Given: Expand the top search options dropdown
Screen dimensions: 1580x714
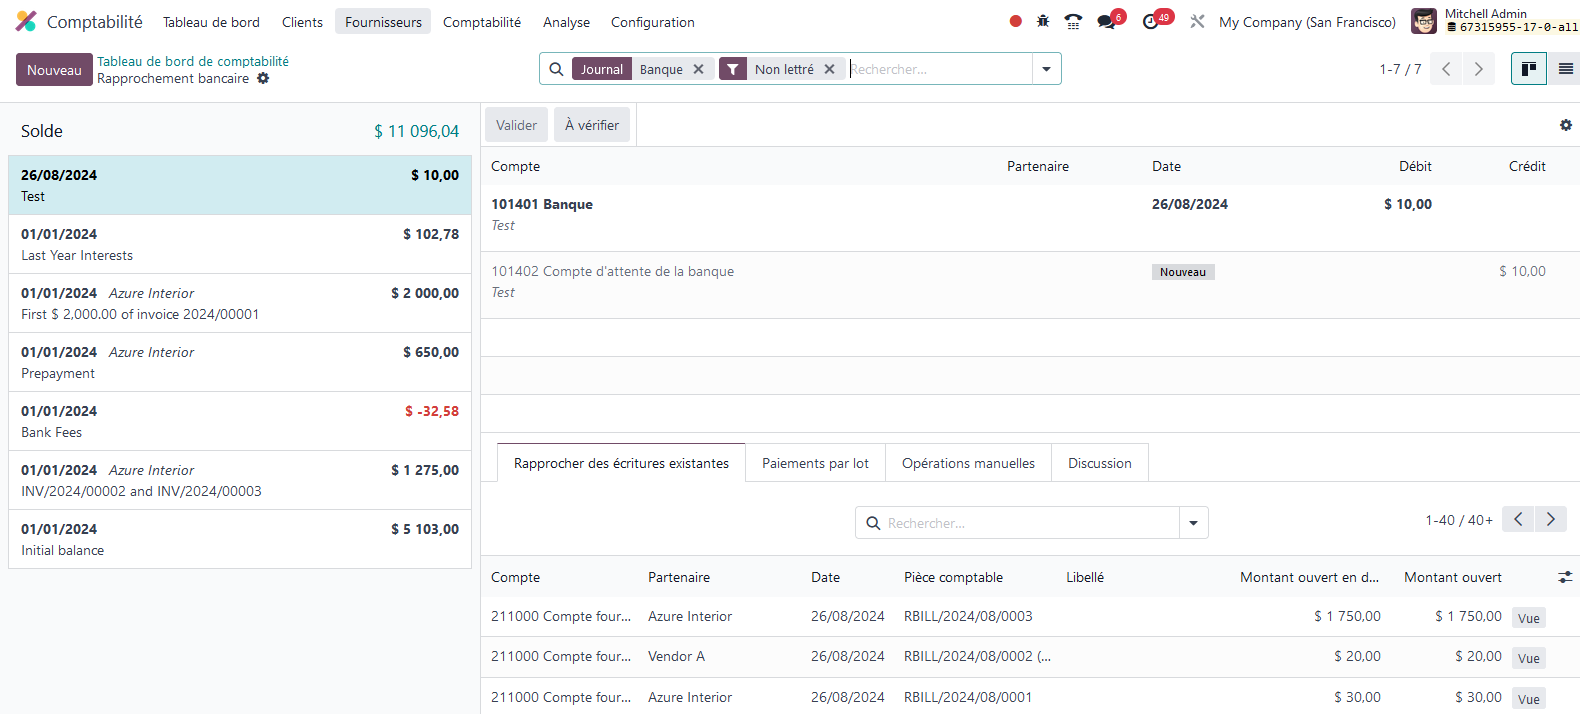Looking at the screenshot, I should pos(1046,69).
